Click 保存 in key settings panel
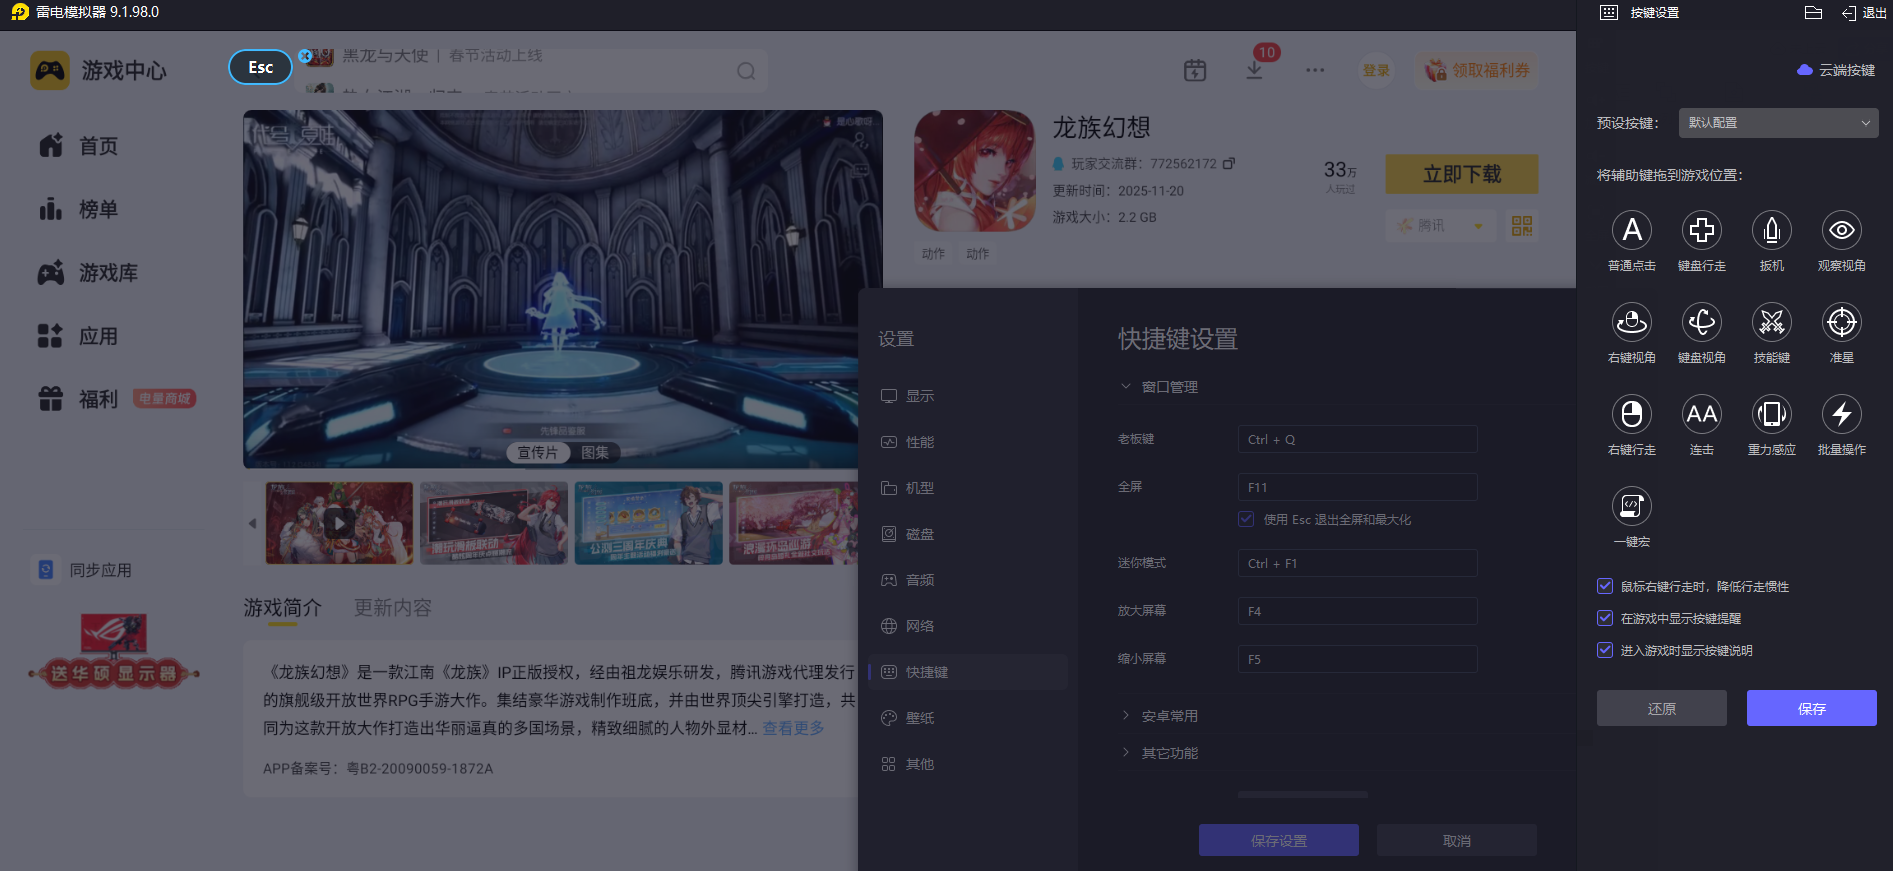This screenshot has width=1893, height=871. [x=1812, y=708]
